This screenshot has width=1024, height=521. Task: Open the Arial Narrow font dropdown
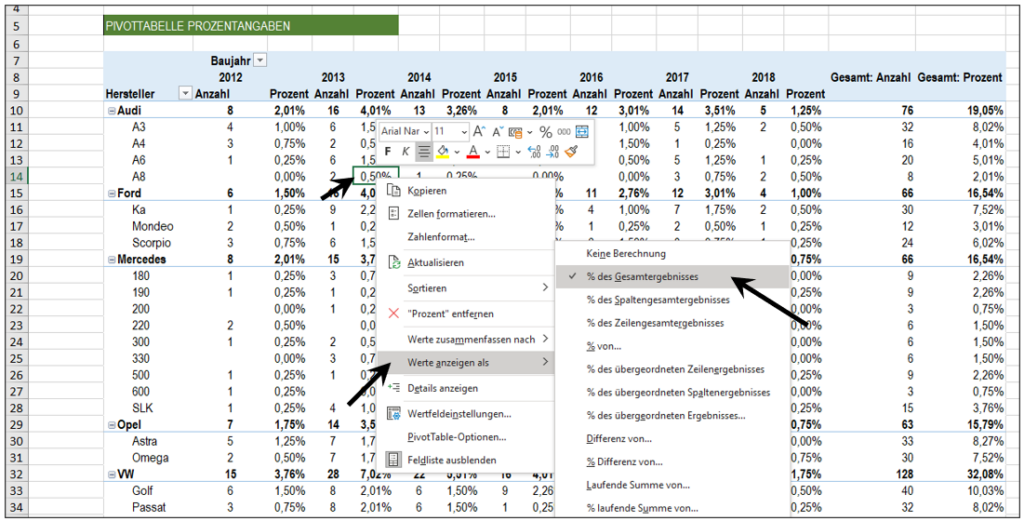(x=426, y=131)
